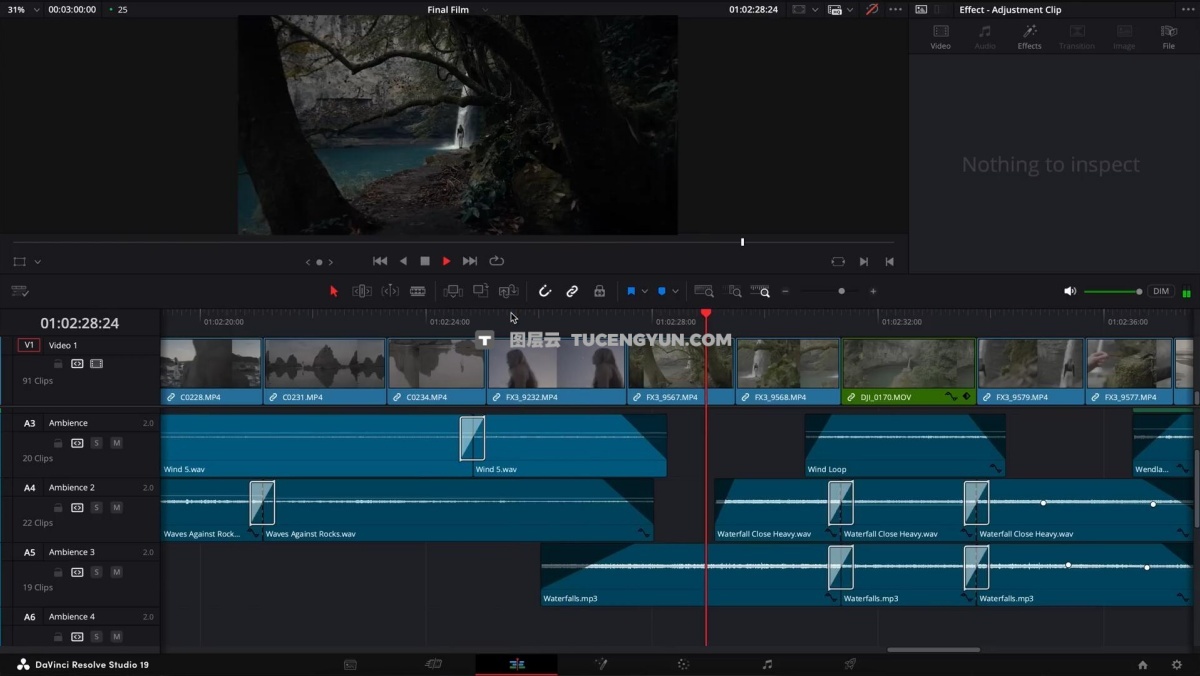This screenshot has height=676, width=1200.
Task: Select the Blade Edit Mode tool
Action: (x=418, y=291)
